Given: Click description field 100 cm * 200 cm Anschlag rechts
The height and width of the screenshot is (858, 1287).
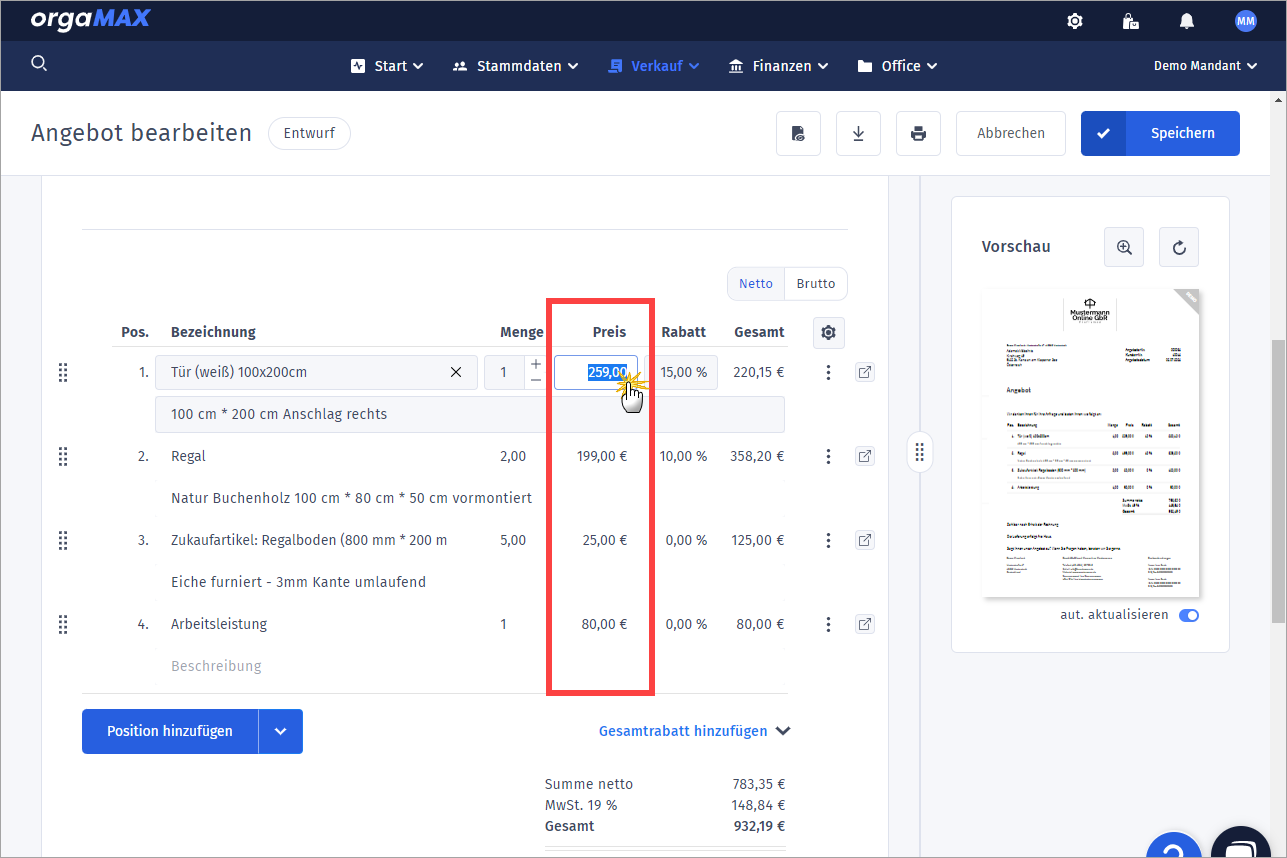Looking at the screenshot, I should 470,414.
